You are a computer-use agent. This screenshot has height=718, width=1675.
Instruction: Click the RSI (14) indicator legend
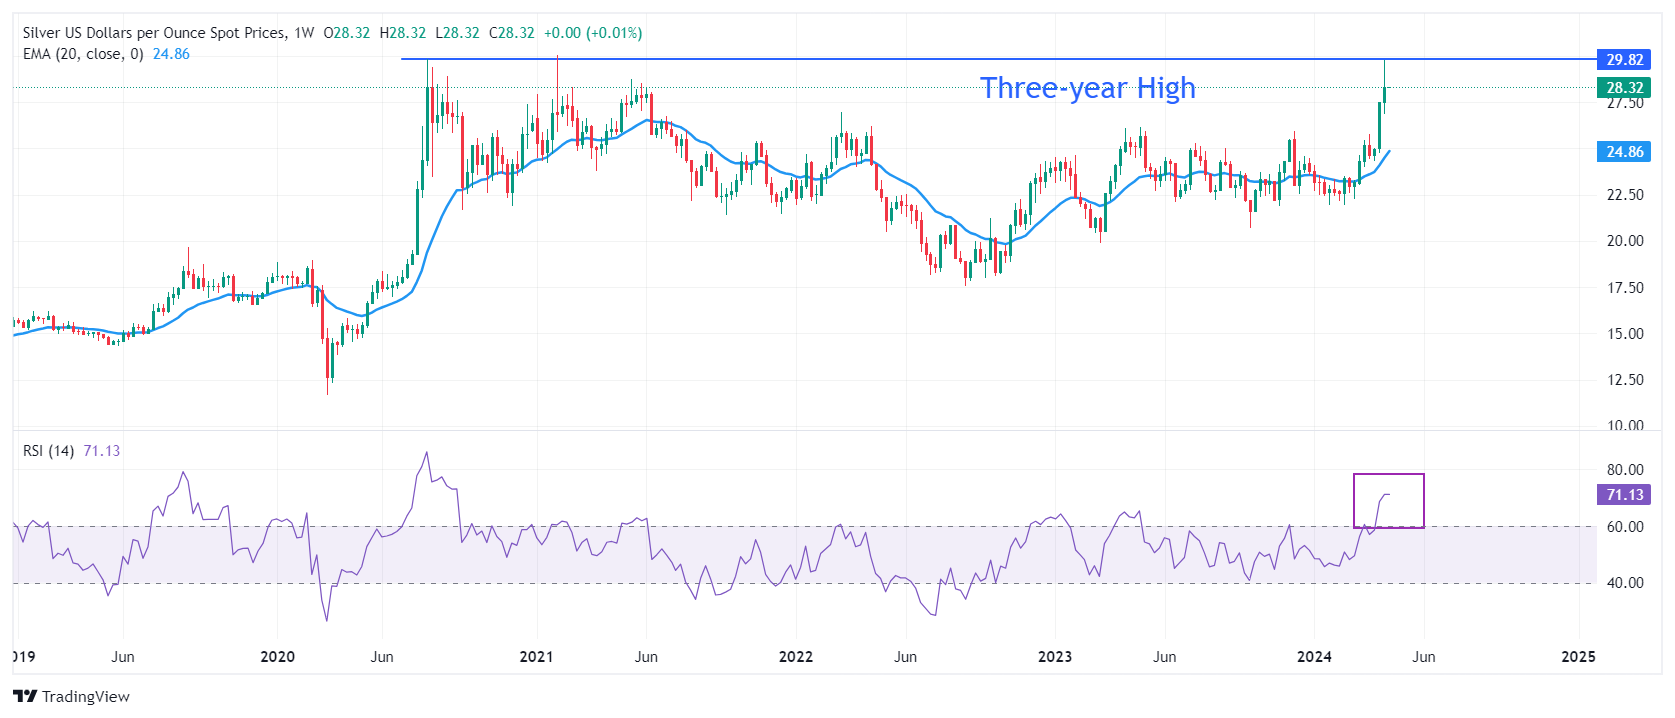(48, 451)
